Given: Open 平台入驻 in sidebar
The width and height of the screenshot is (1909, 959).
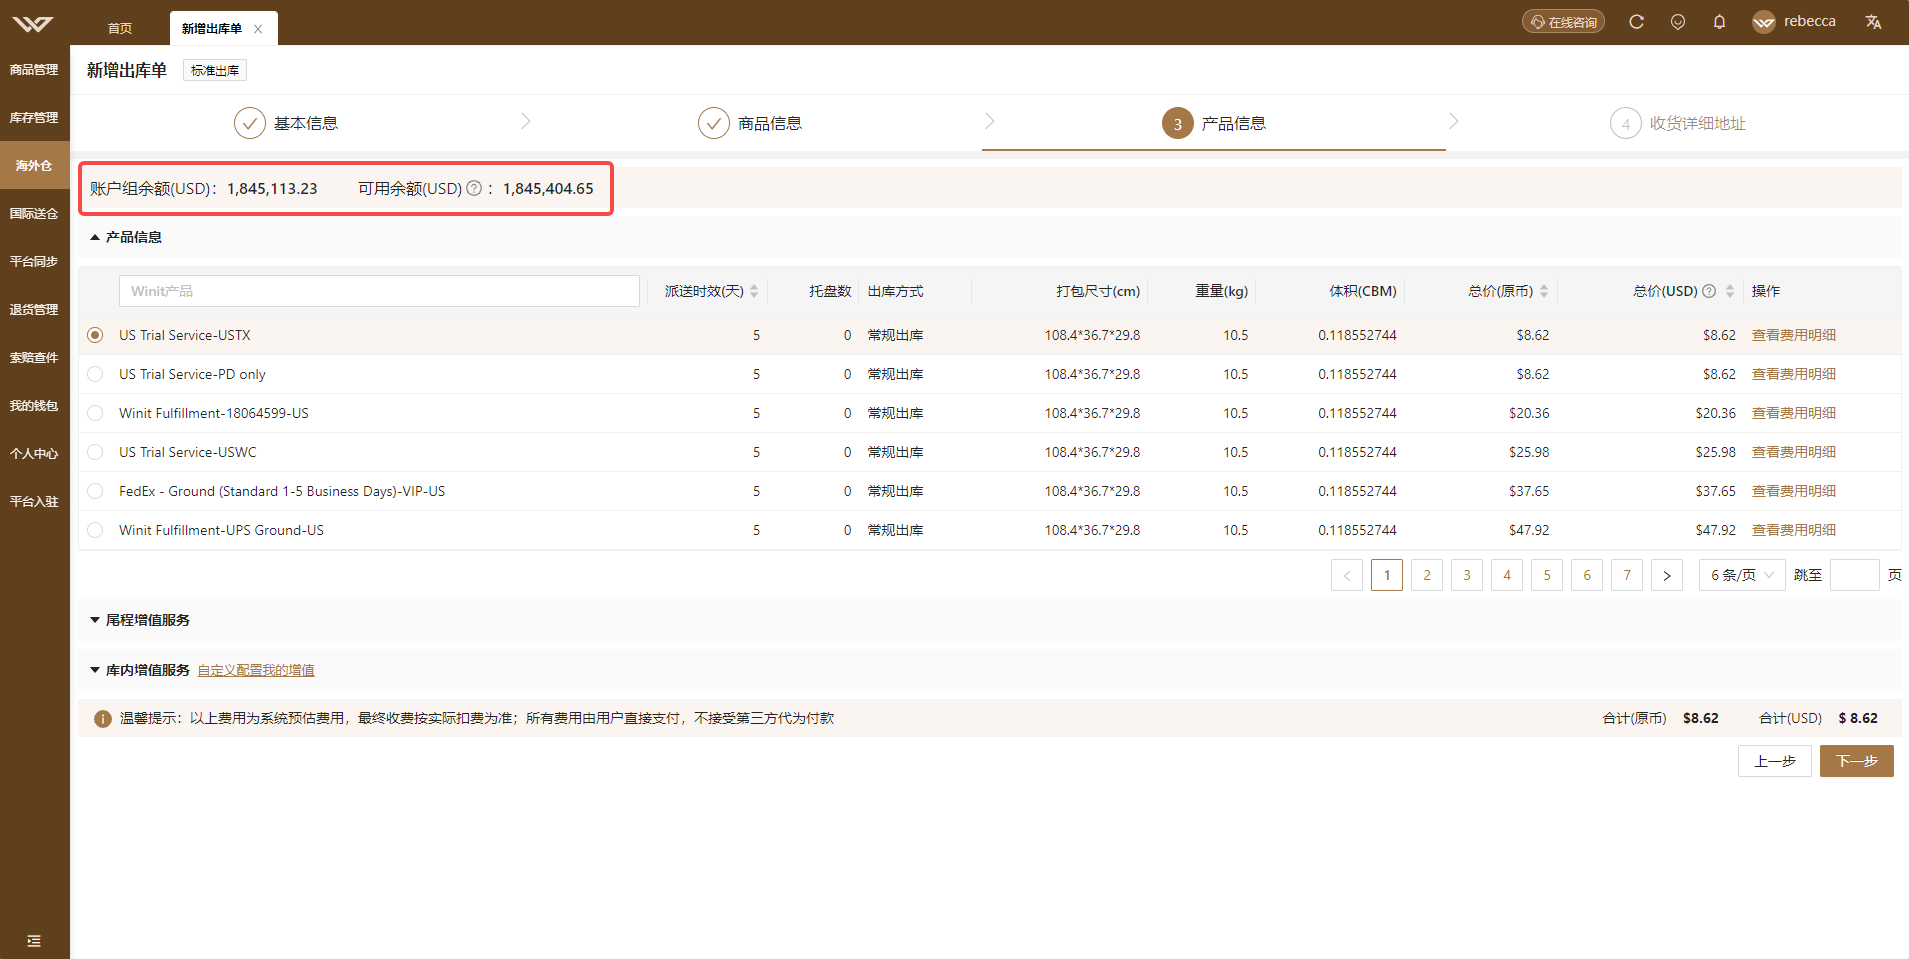Looking at the screenshot, I should 34,502.
